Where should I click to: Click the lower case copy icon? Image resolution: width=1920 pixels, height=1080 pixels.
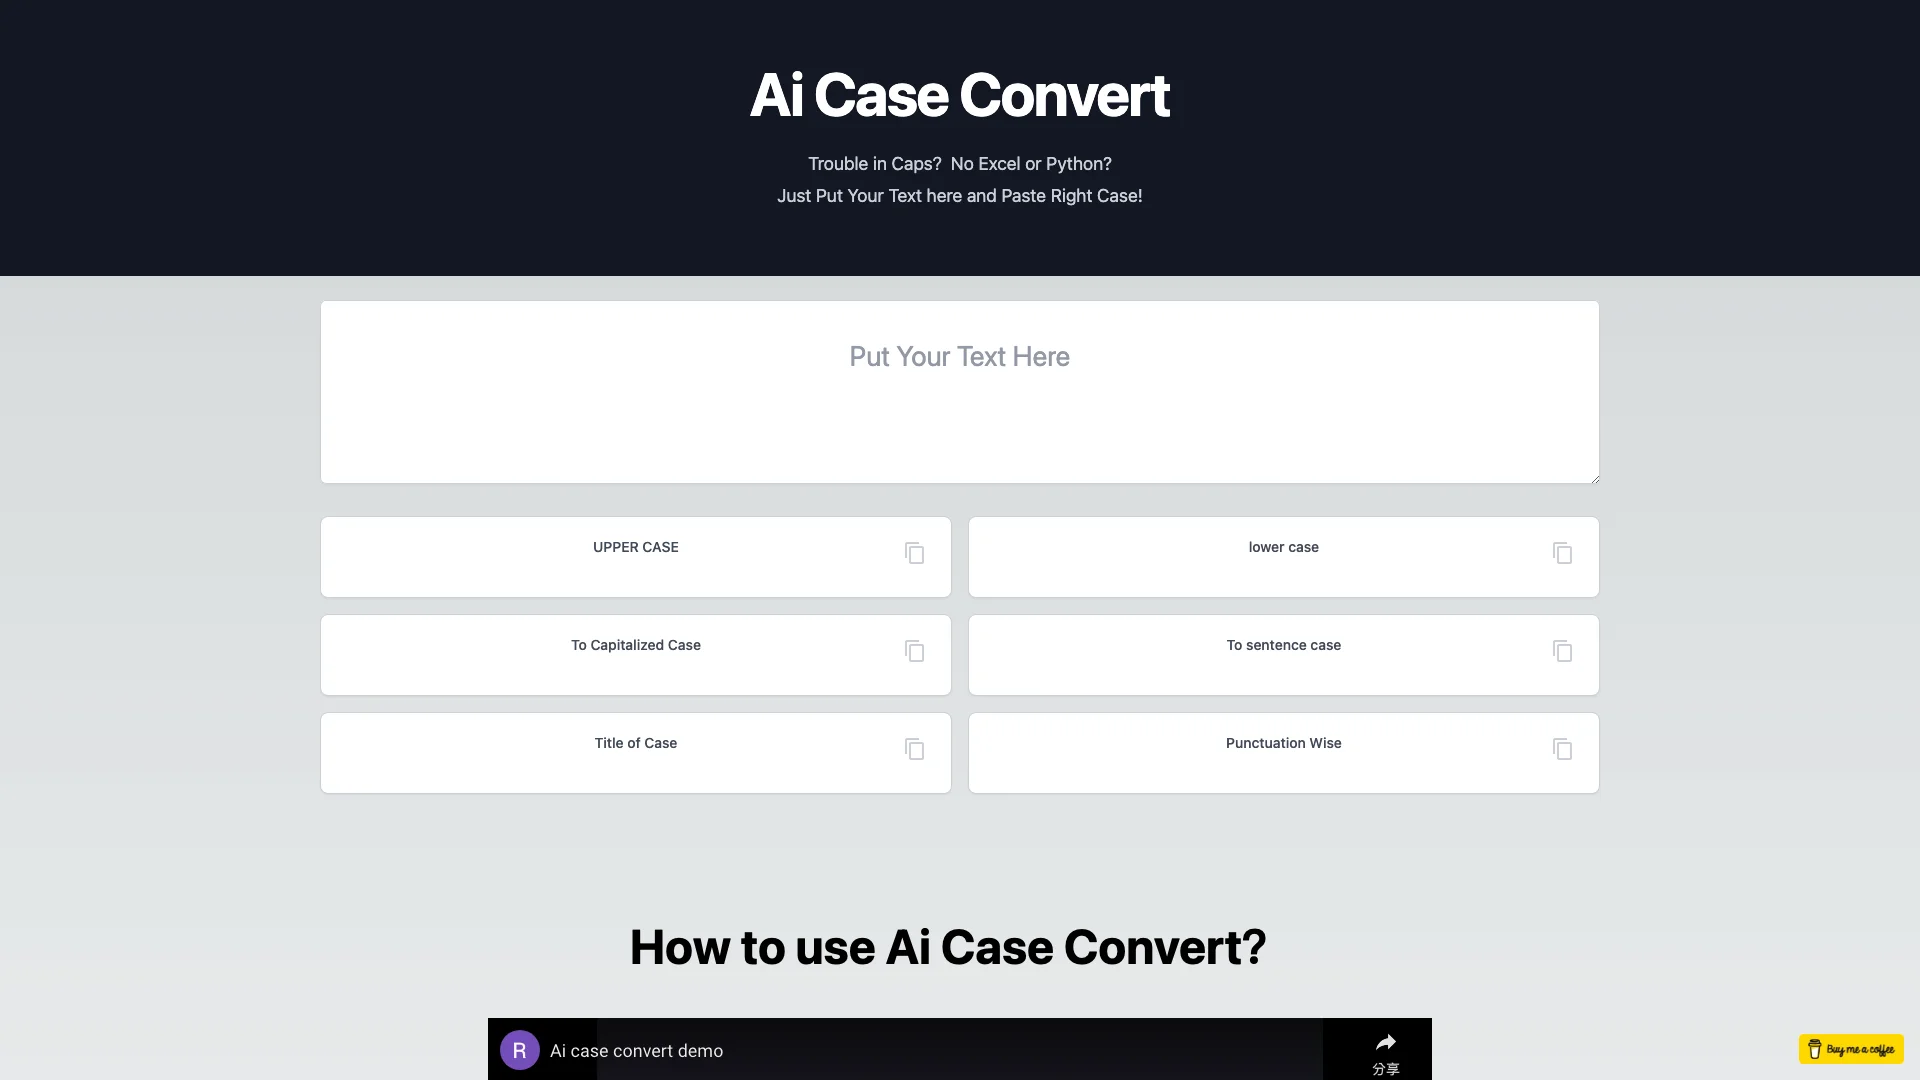(x=1563, y=553)
